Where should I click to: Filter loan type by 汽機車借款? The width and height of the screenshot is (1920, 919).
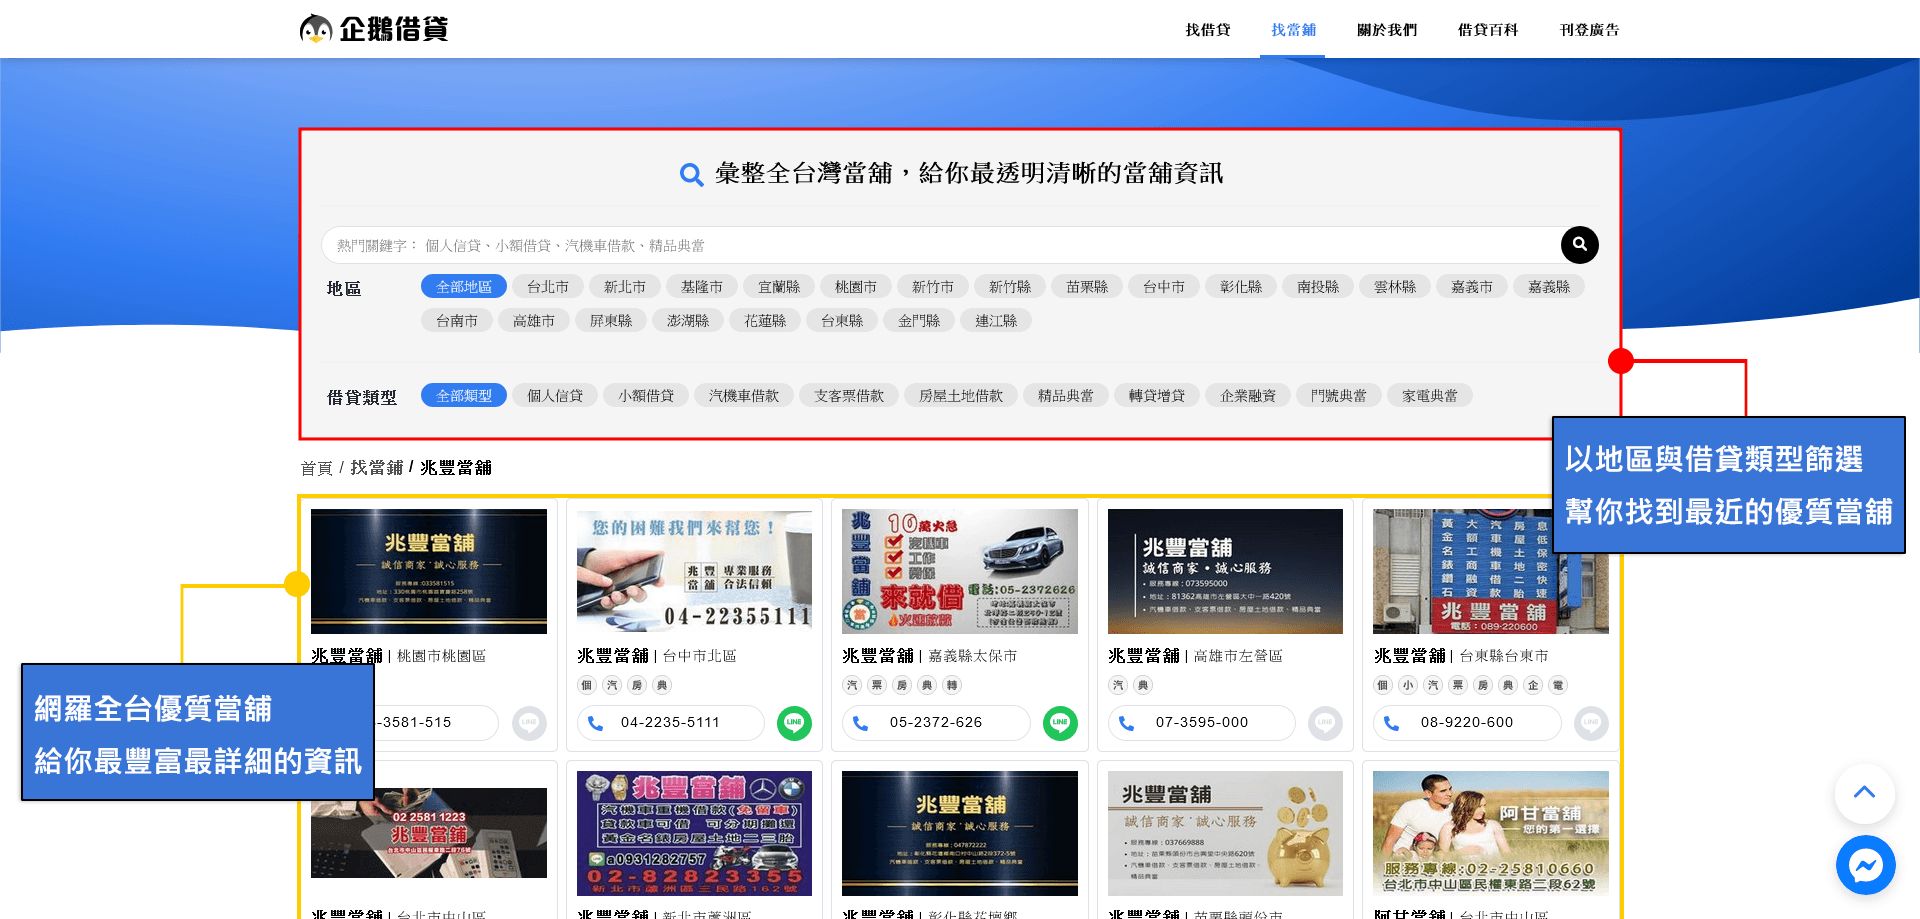(744, 396)
